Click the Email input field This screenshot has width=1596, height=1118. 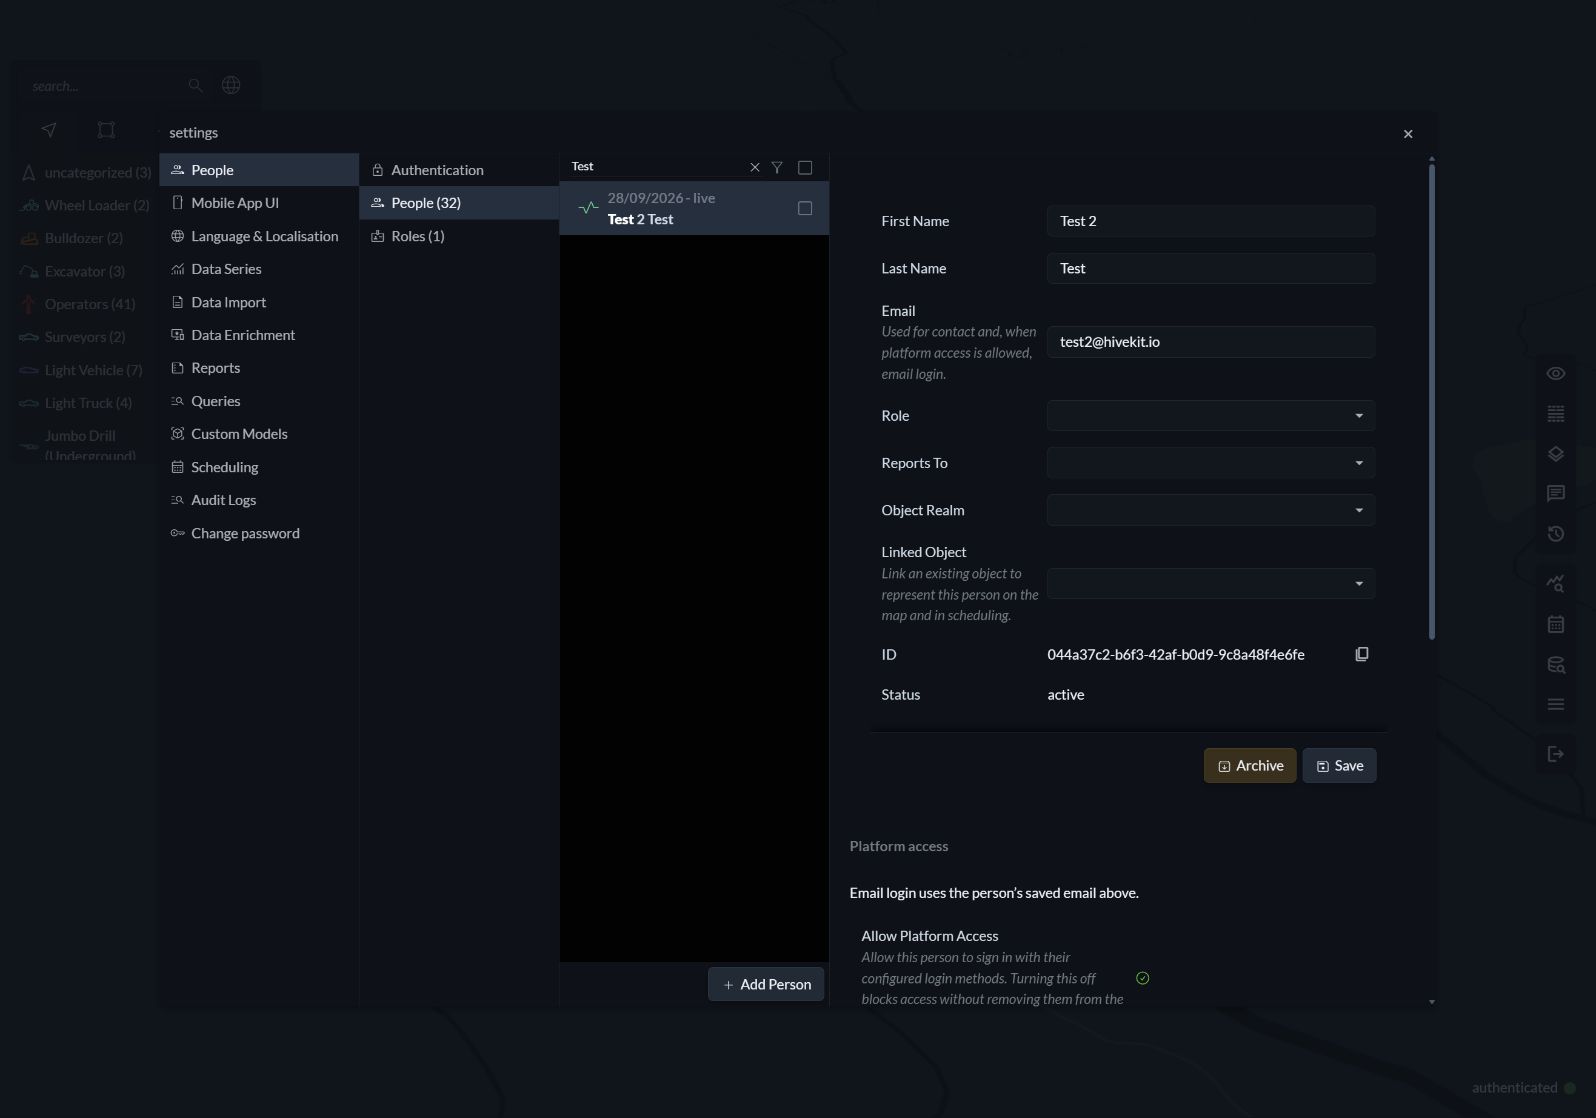1211,342
